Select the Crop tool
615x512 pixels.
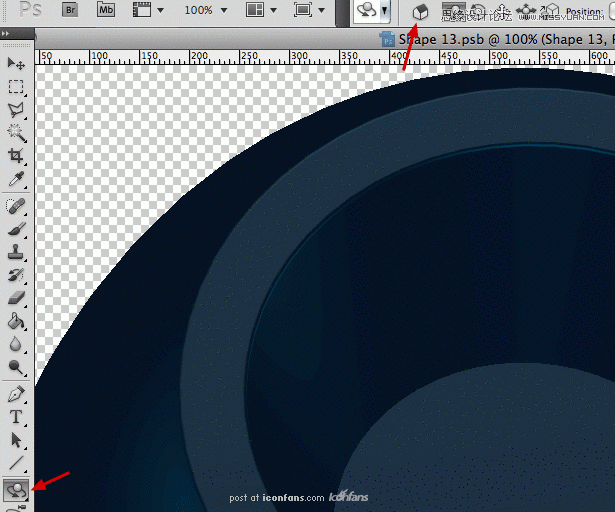16,156
